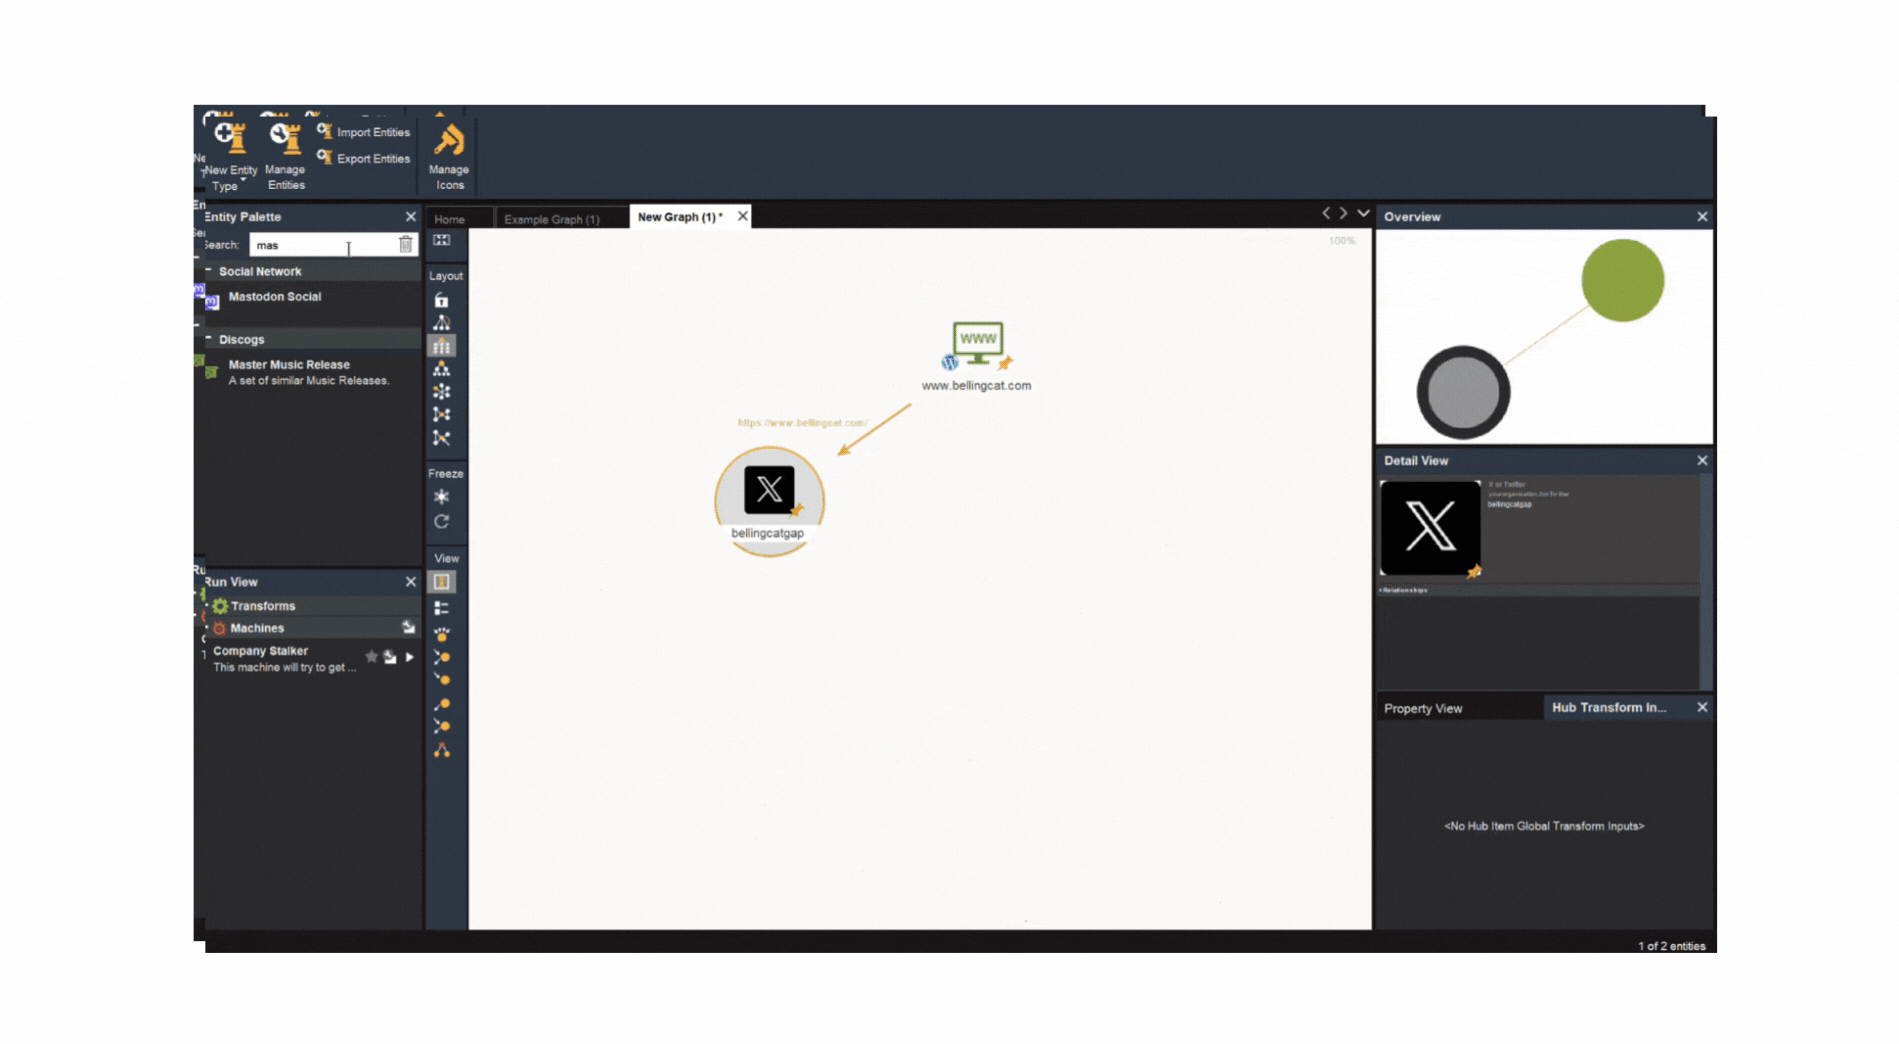Collapse the Social Network category
This screenshot has height=1044, width=1899.
click(x=209, y=271)
